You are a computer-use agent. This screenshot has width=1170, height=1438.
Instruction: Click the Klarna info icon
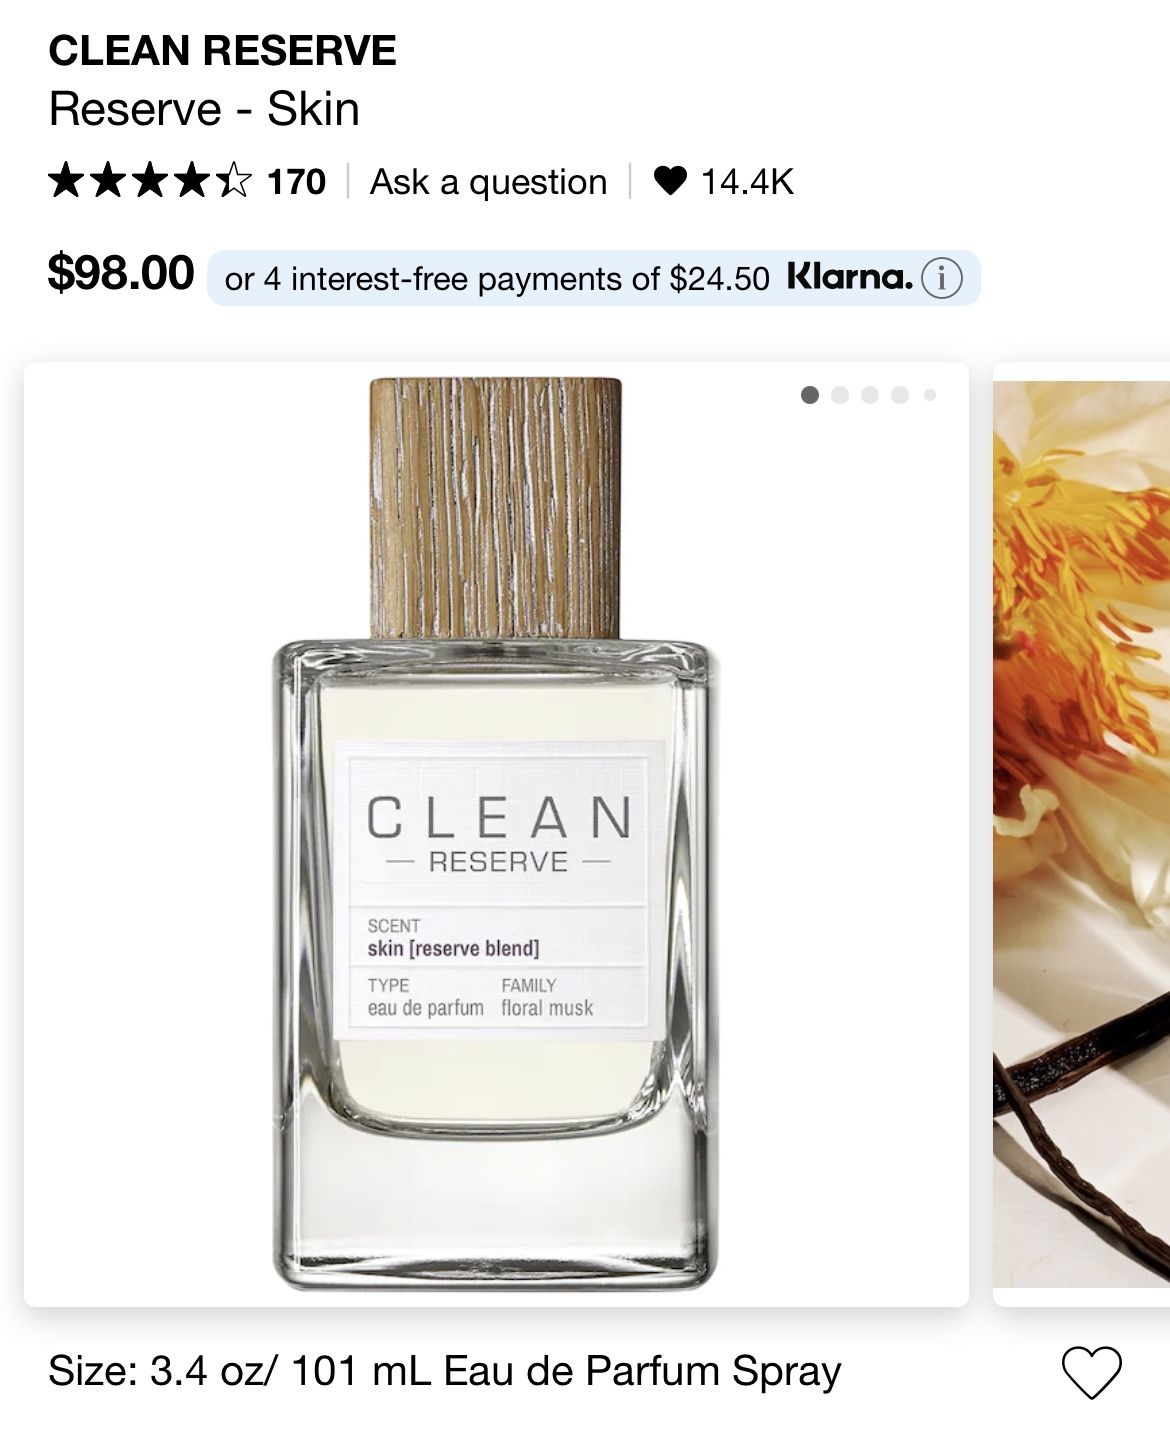[941, 278]
